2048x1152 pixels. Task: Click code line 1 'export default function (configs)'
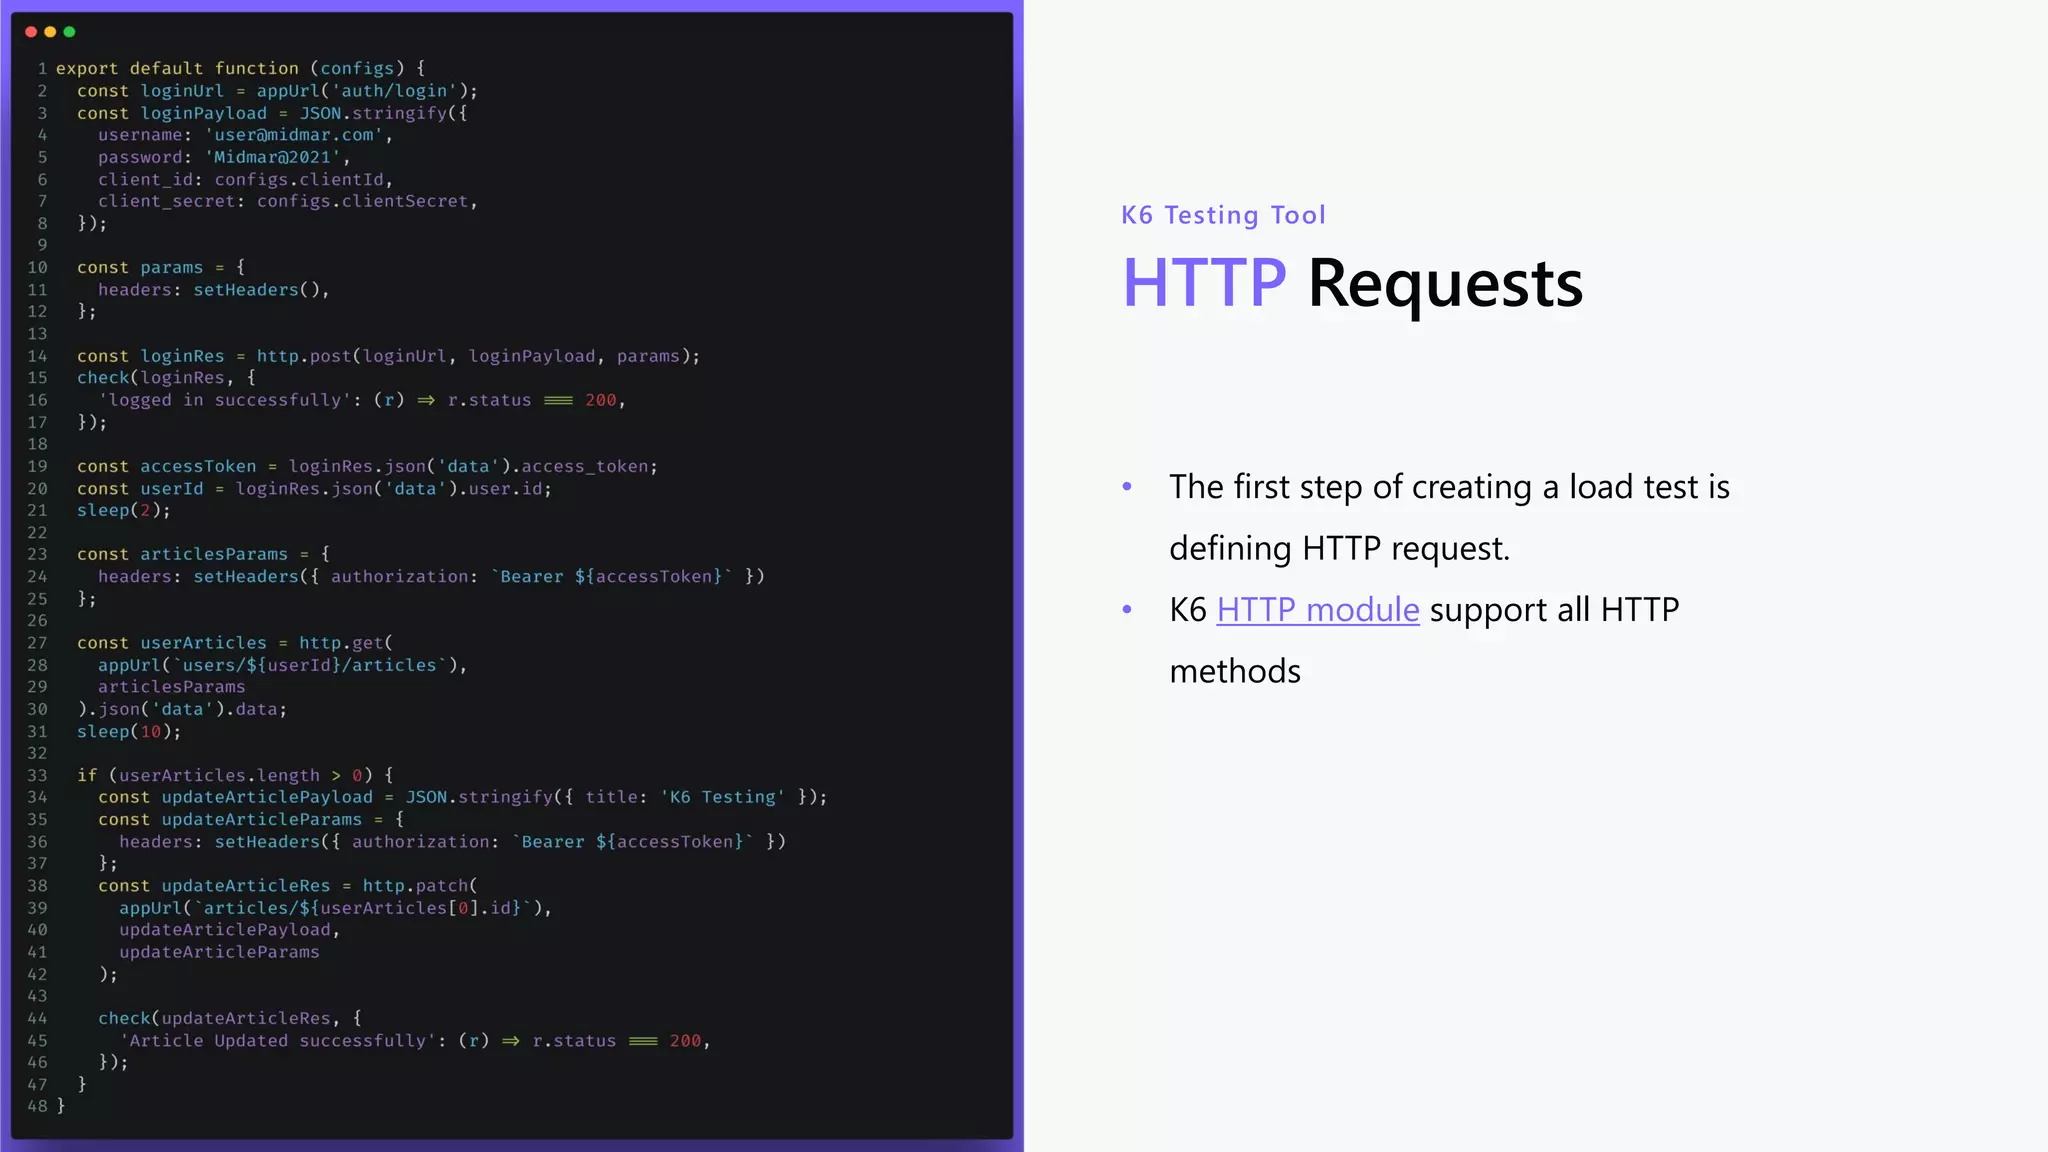(x=240, y=68)
